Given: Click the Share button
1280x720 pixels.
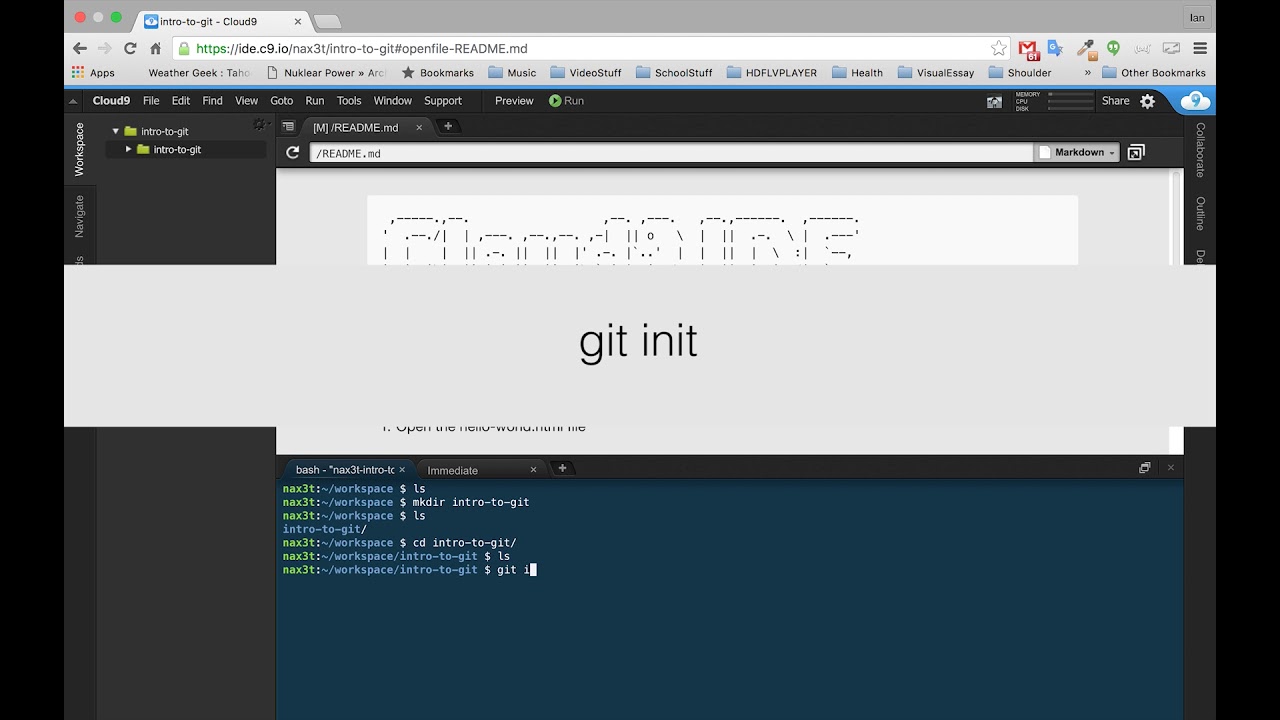Looking at the screenshot, I should [x=1115, y=101].
